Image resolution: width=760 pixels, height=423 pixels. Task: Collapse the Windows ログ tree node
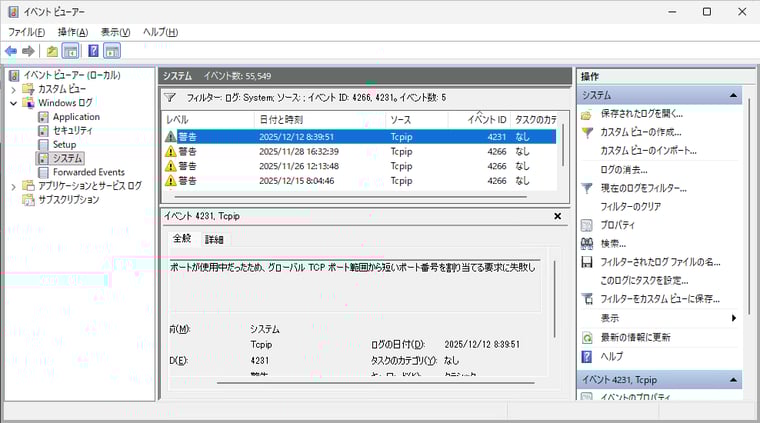(x=14, y=103)
